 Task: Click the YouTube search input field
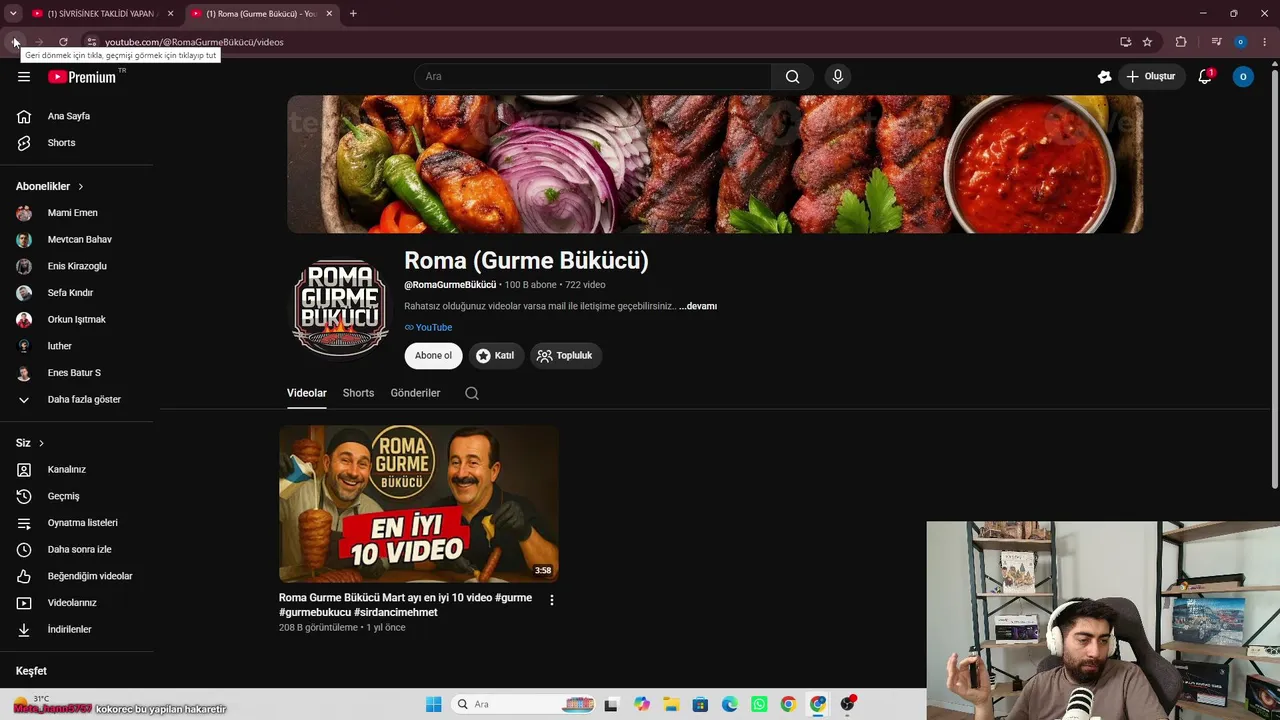pyautogui.click(x=592, y=77)
